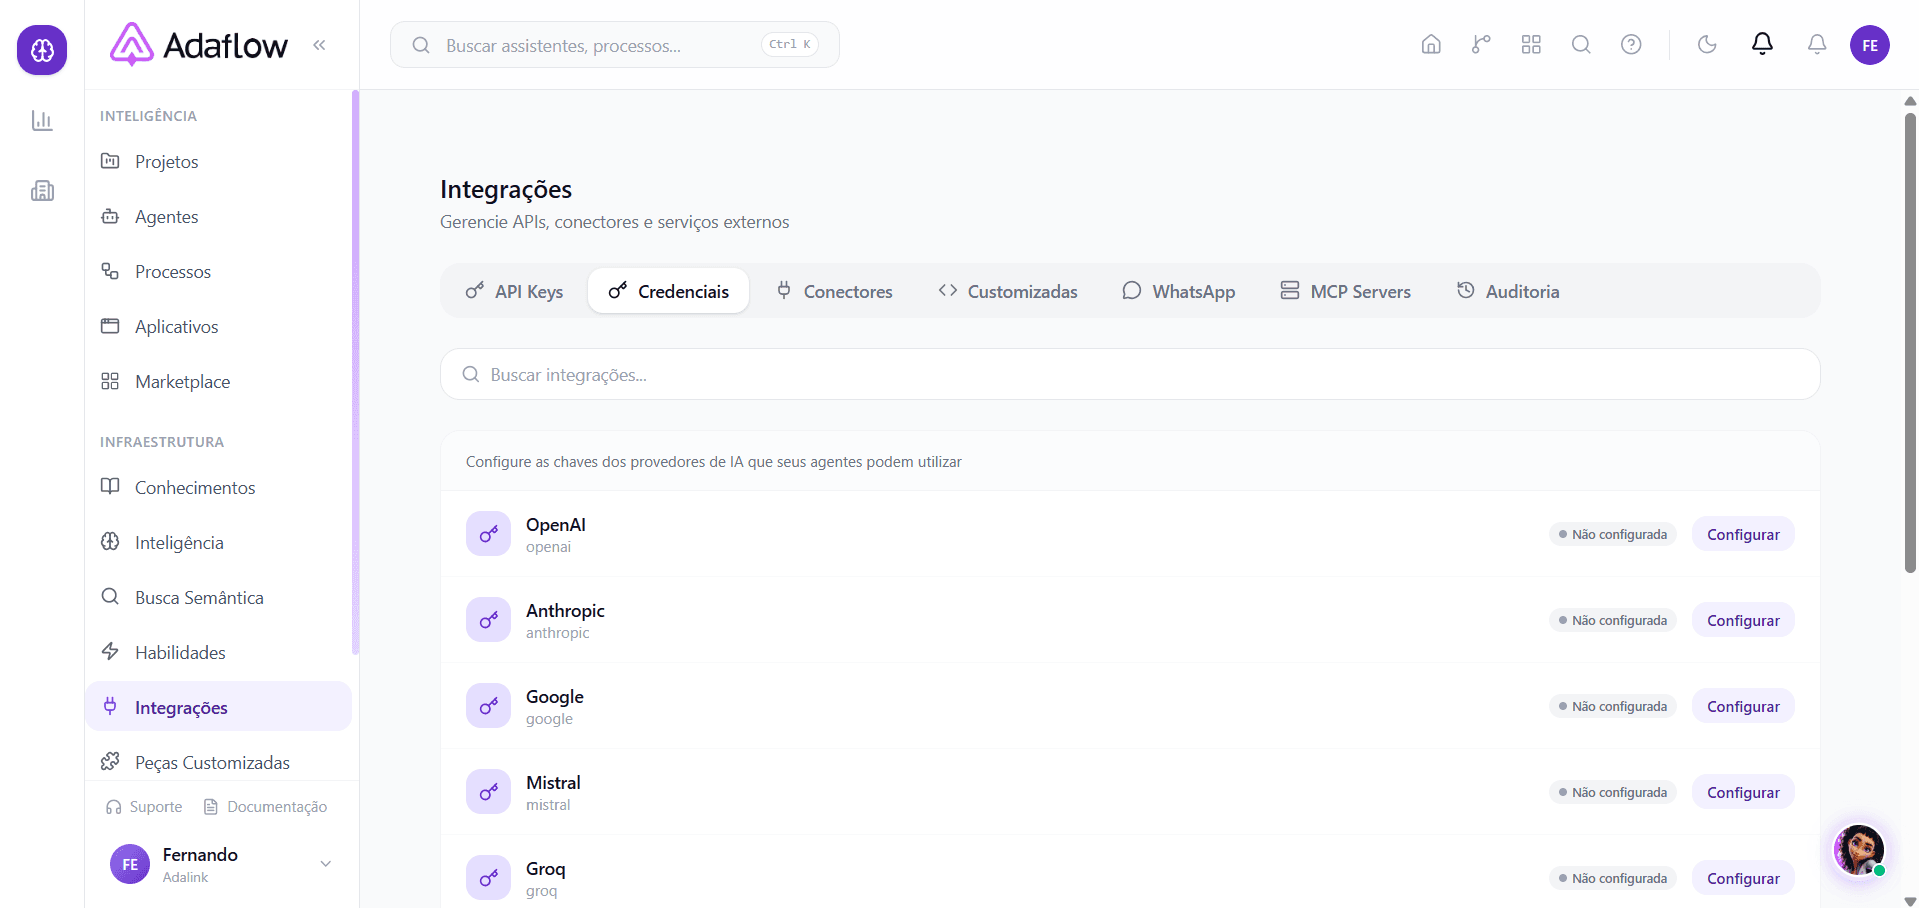Click Google 'Não configurada' status badge
Screen dimensions: 1919x908
1612,706
